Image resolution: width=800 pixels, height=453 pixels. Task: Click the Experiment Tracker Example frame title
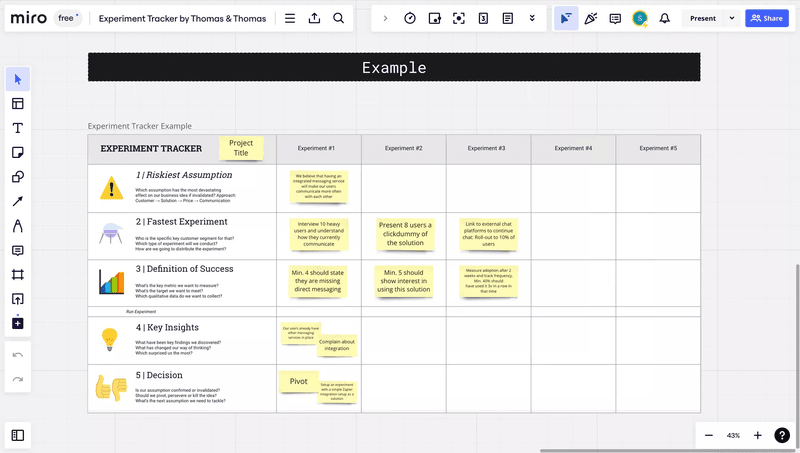tap(140, 126)
